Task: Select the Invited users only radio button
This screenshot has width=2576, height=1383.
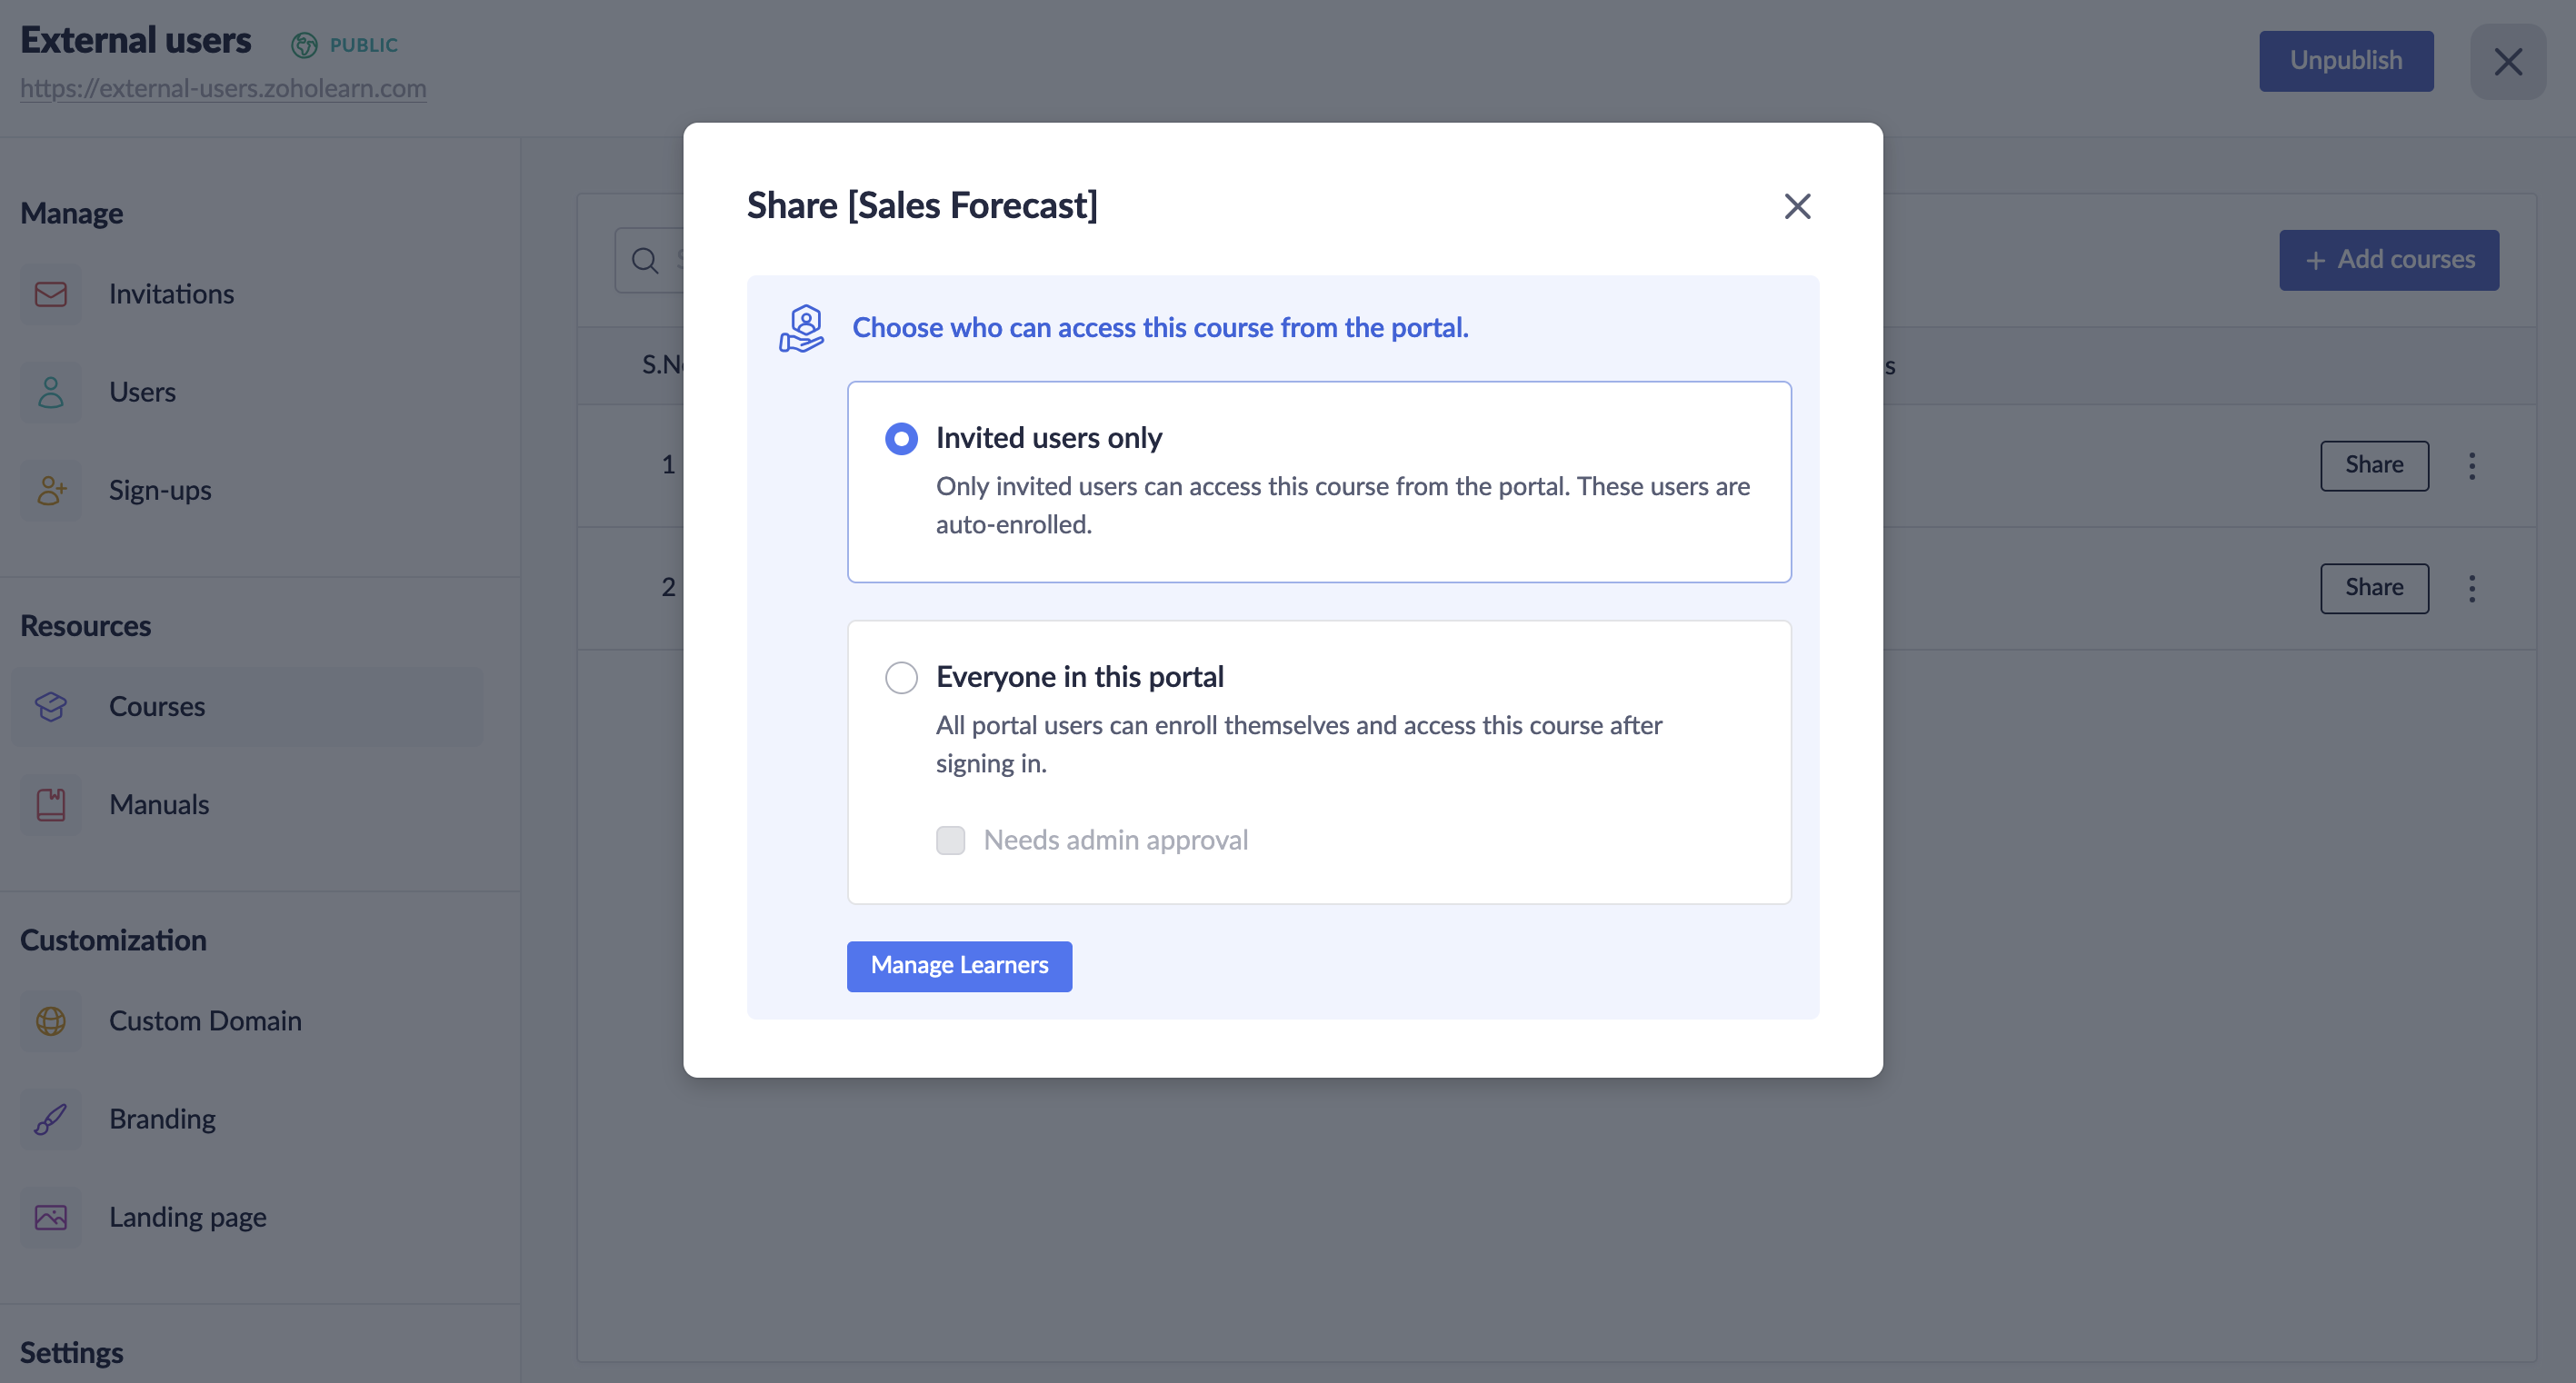Action: (x=901, y=438)
